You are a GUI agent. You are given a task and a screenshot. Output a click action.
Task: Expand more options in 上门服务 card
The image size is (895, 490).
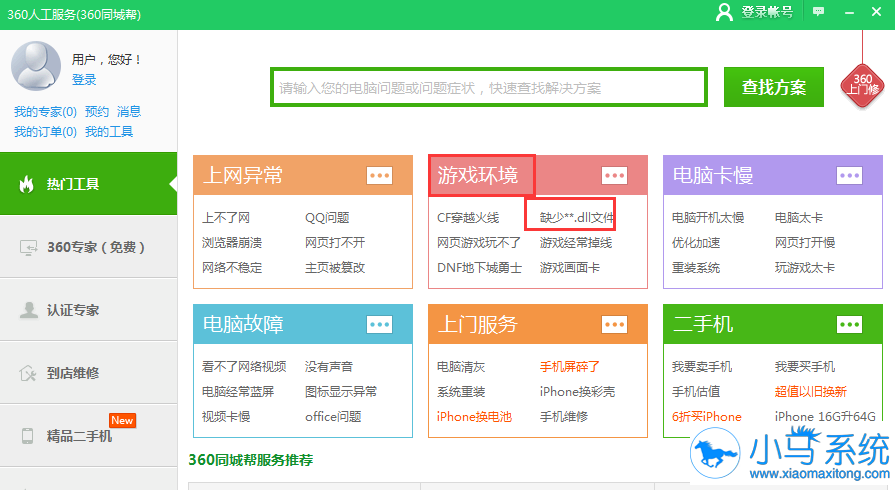[614, 324]
